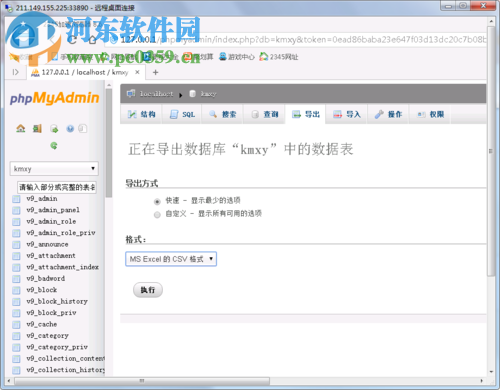Open the v9_collection_history table
This screenshot has height=390, width=500.
(x=65, y=370)
